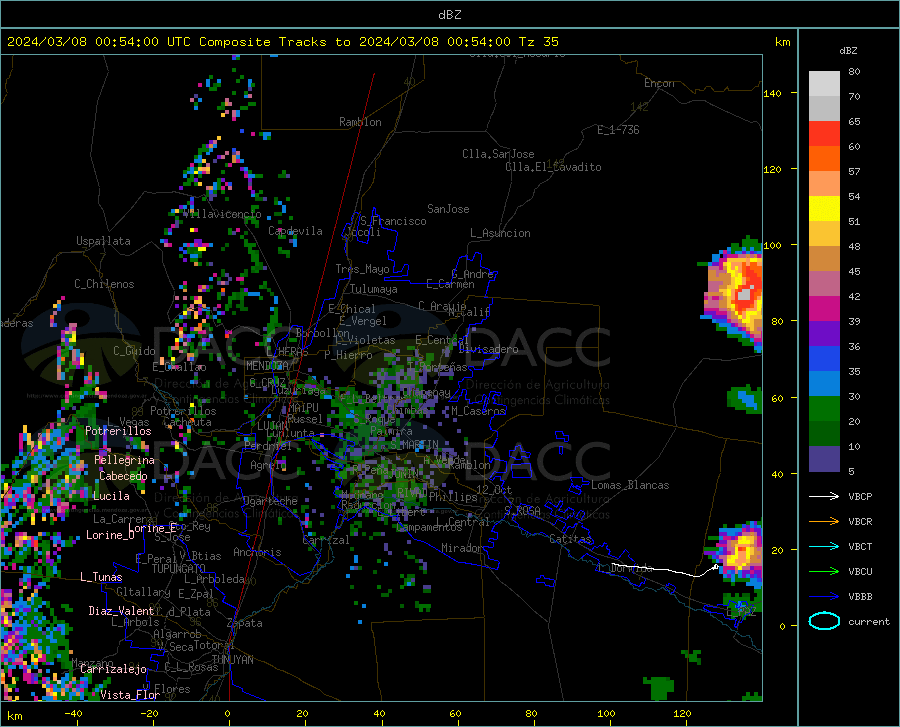Click the Pellegrina label

(125, 460)
